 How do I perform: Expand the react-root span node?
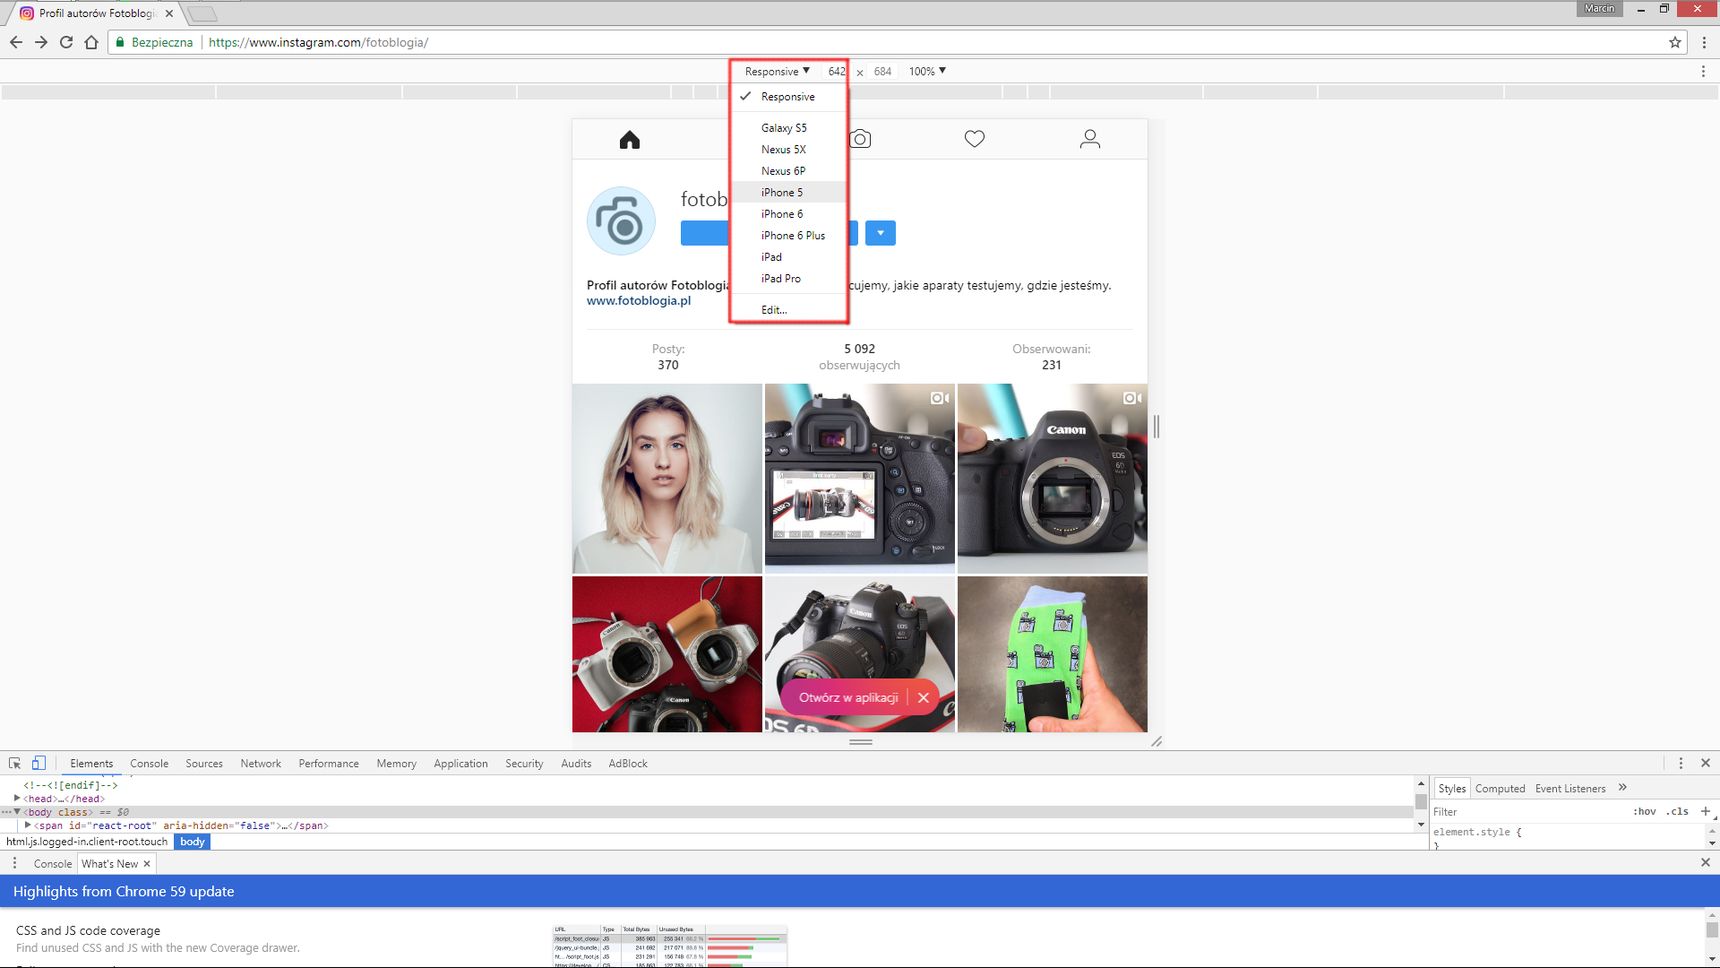click(28, 825)
